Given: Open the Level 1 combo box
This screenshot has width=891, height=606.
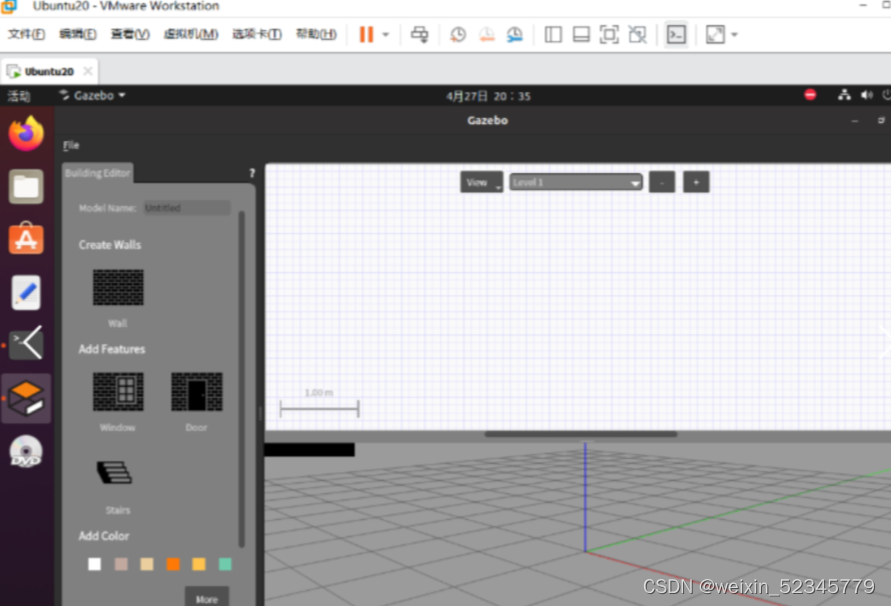Looking at the screenshot, I should [576, 182].
